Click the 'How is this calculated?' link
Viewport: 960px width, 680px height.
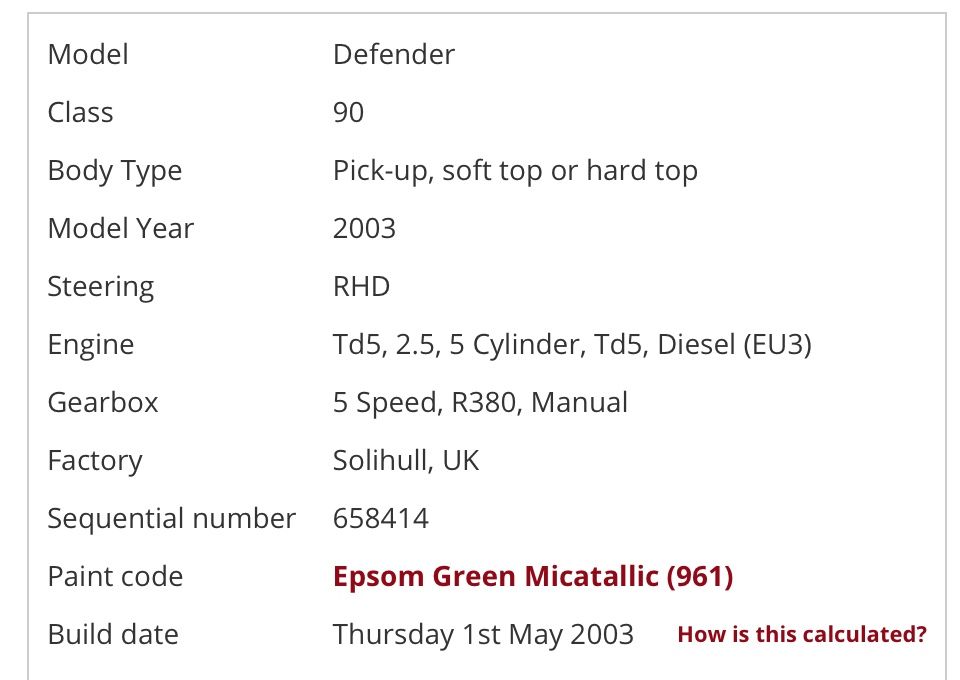(x=802, y=635)
